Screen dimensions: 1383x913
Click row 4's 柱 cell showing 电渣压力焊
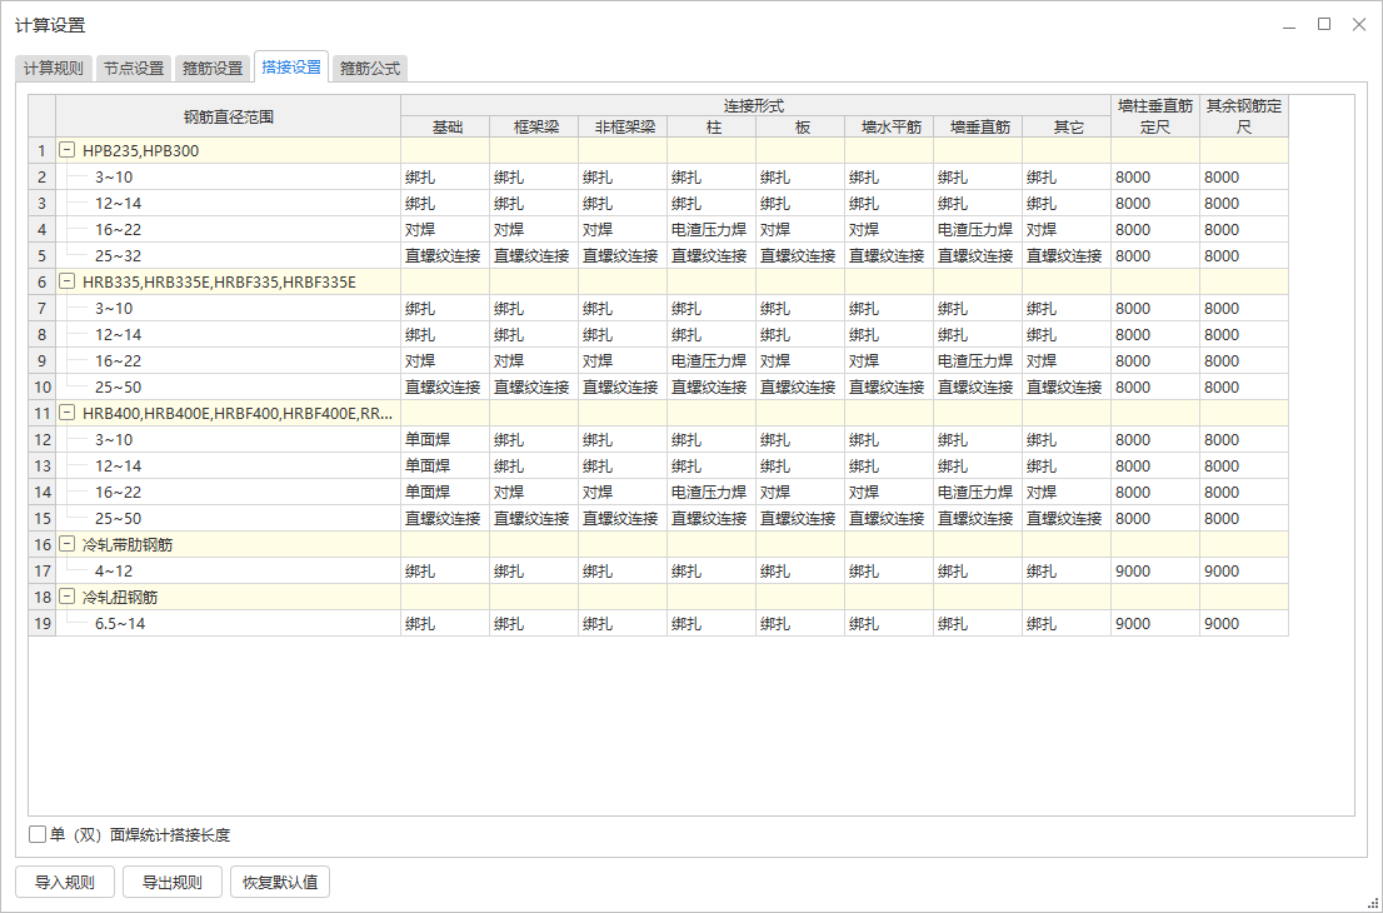point(711,229)
